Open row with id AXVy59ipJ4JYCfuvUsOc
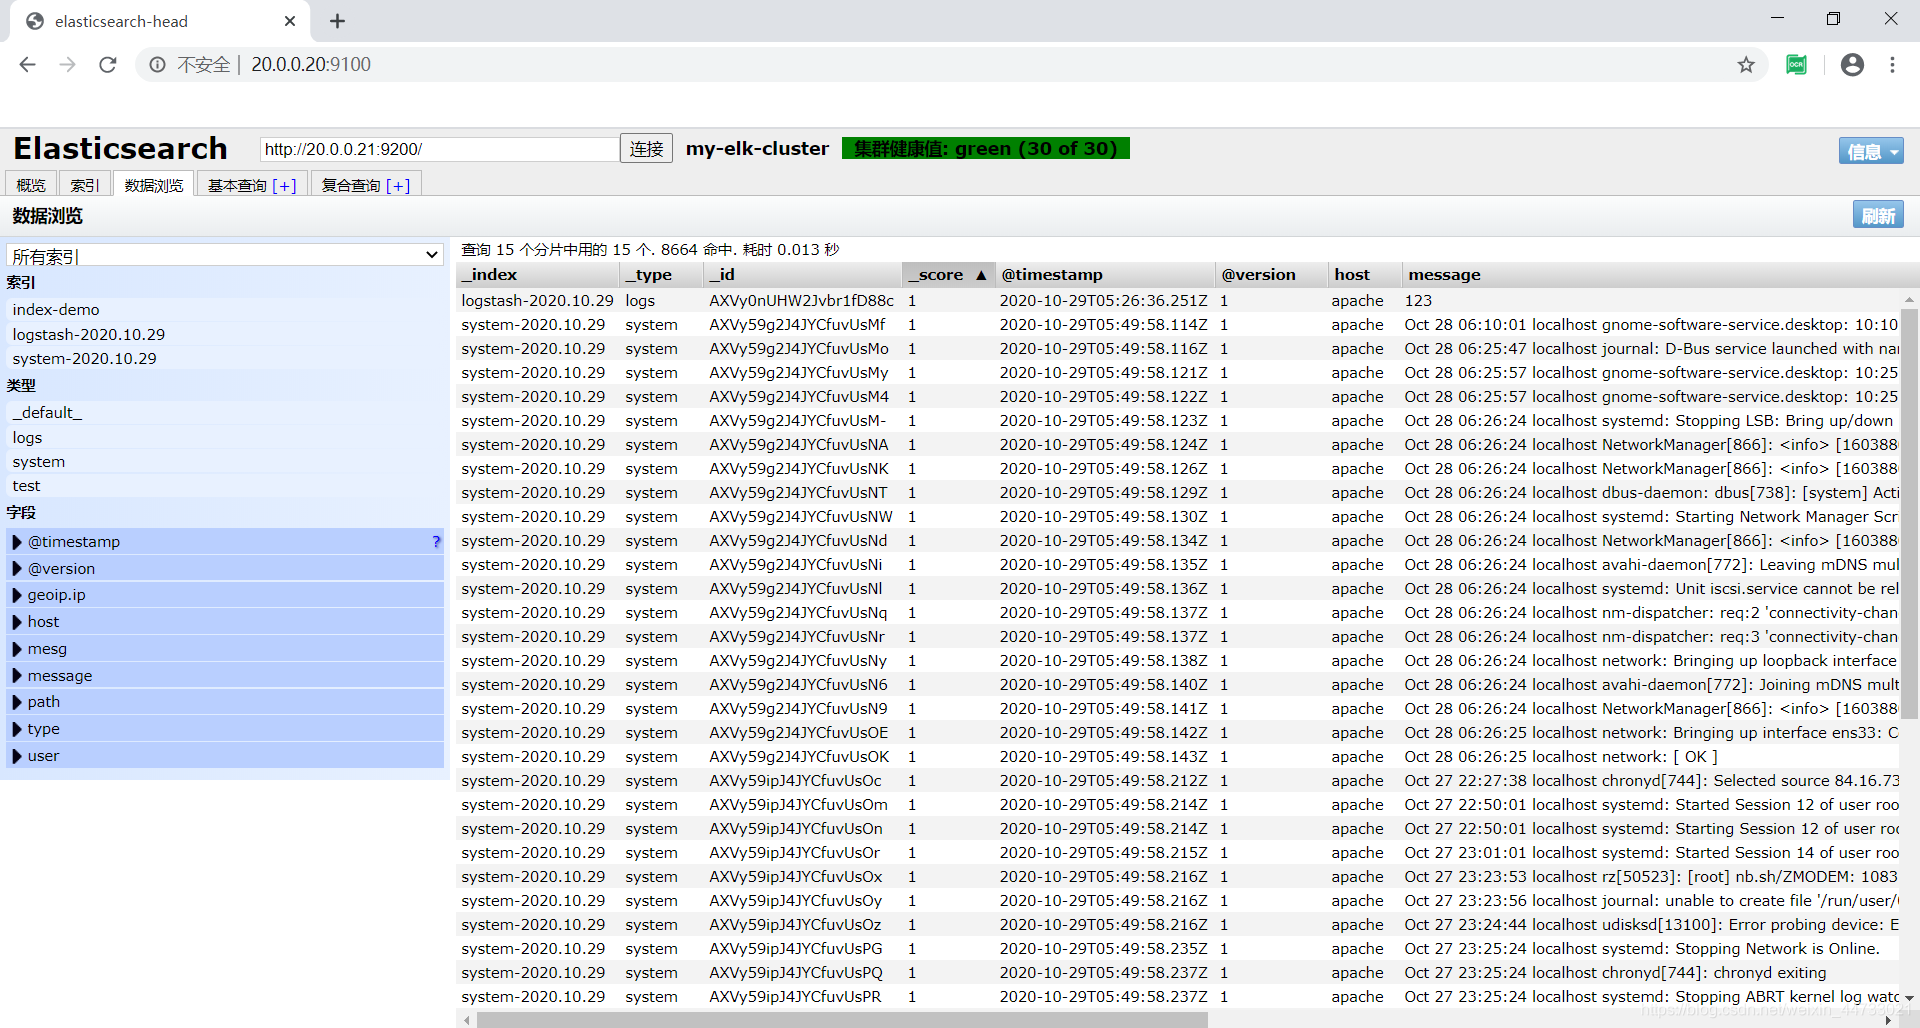 point(795,781)
